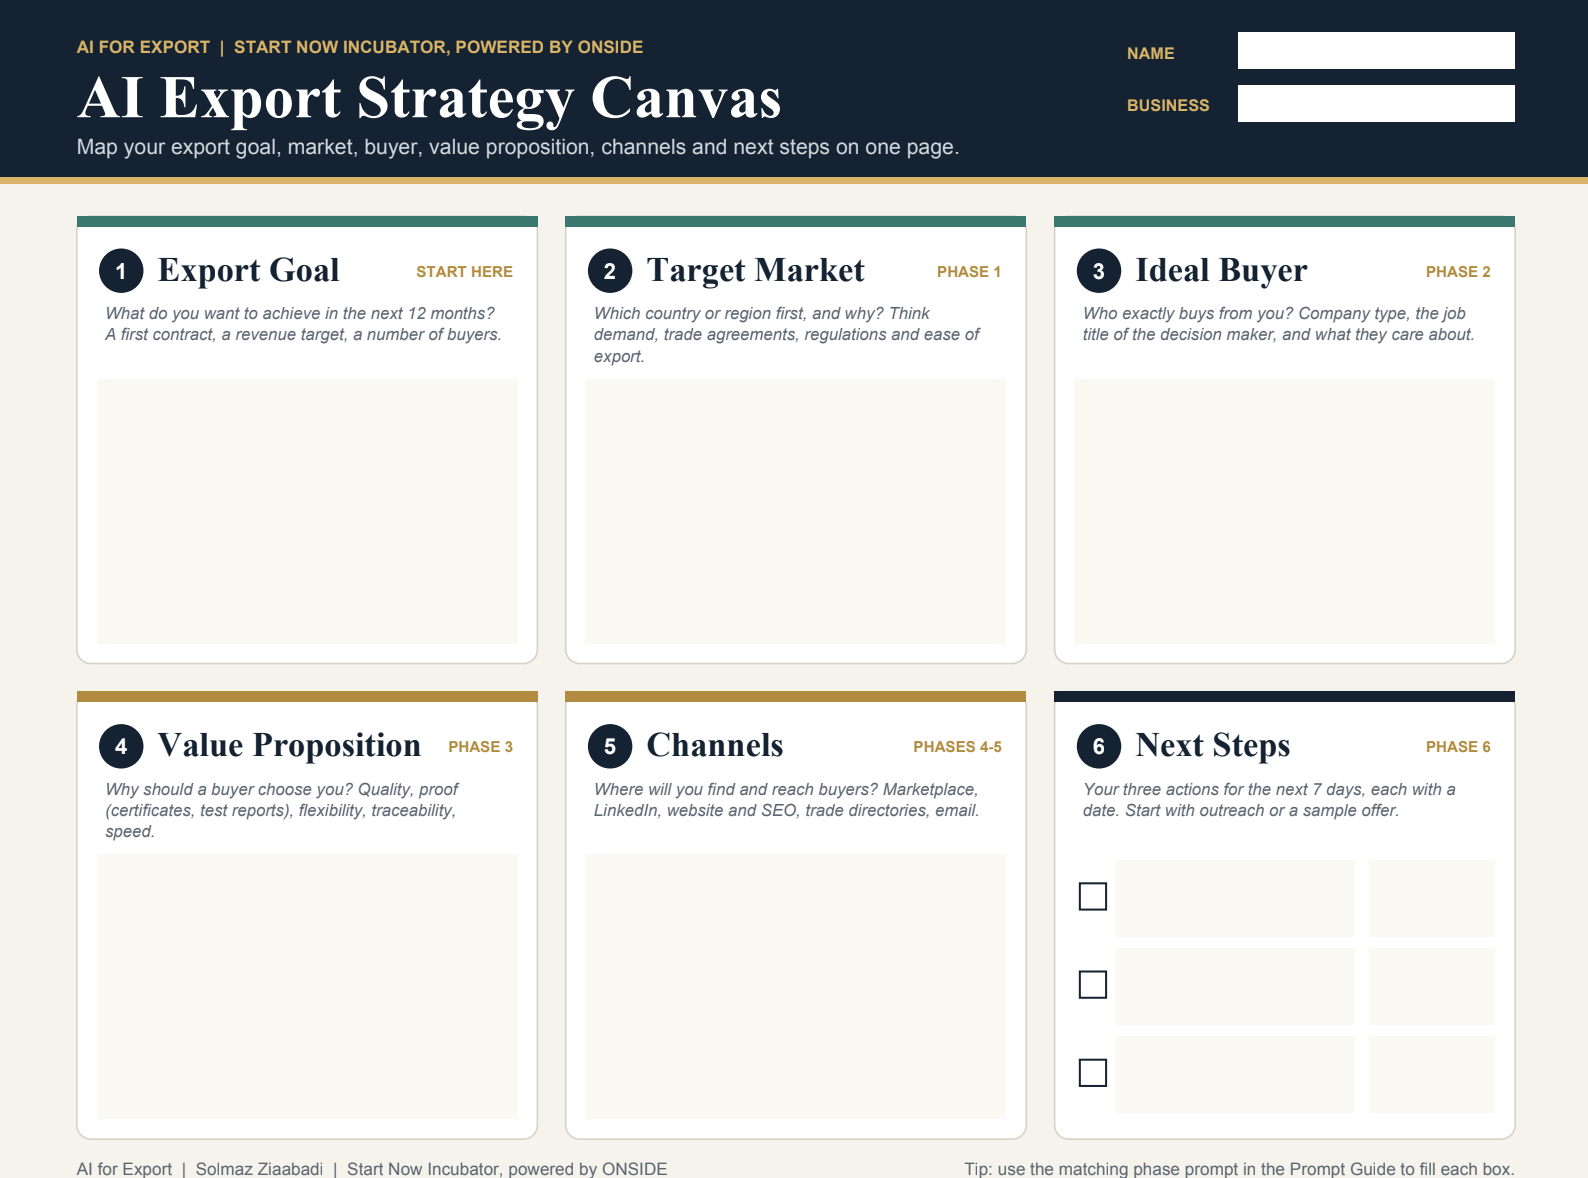Image resolution: width=1588 pixels, height=1178 pixels.
Task: Tick the second Next Steps checkbox
Action: pos(1093,985)
